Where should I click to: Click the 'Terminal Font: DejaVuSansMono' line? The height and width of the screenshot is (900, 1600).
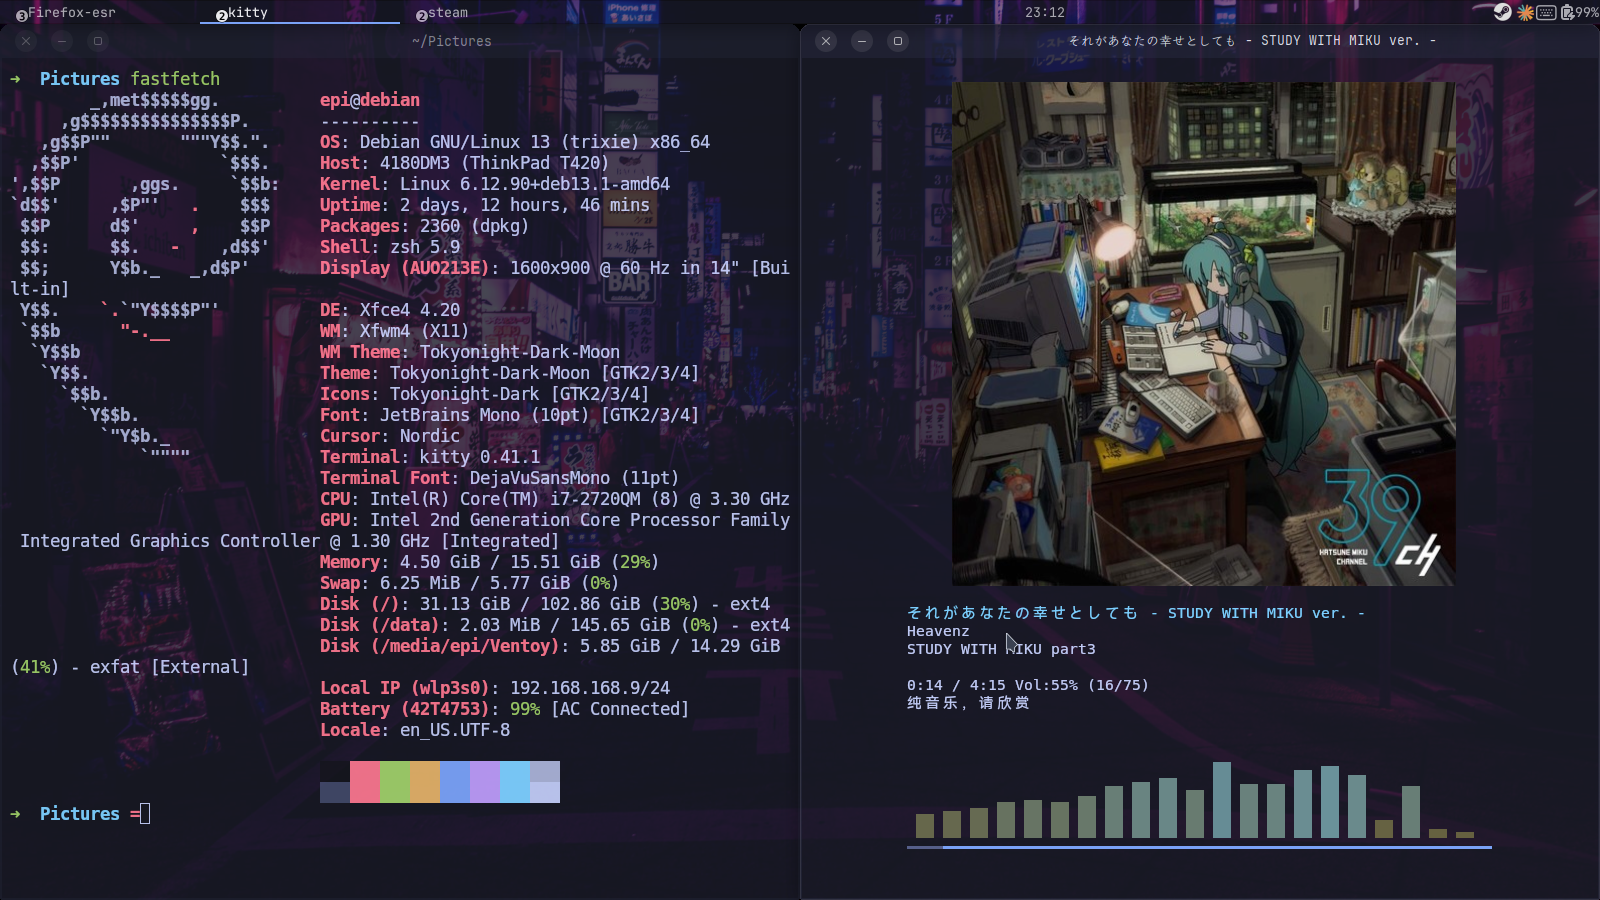[500, 478]
